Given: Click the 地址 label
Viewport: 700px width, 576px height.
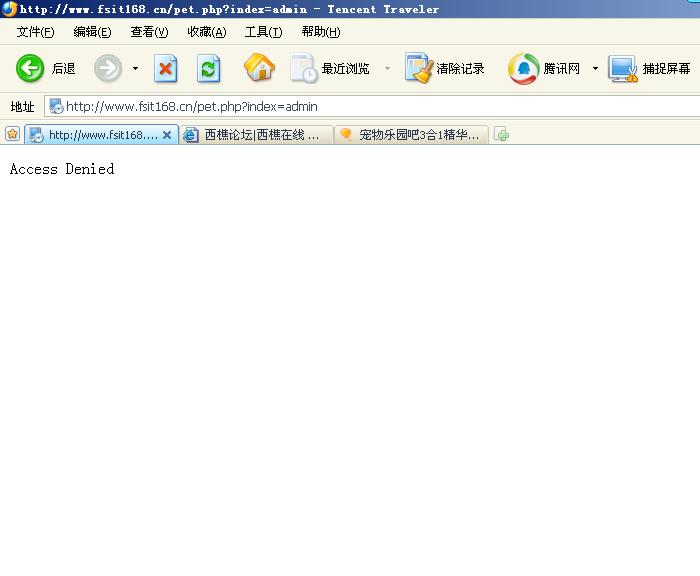Looking at the screenshot, I should click(22, 107).
